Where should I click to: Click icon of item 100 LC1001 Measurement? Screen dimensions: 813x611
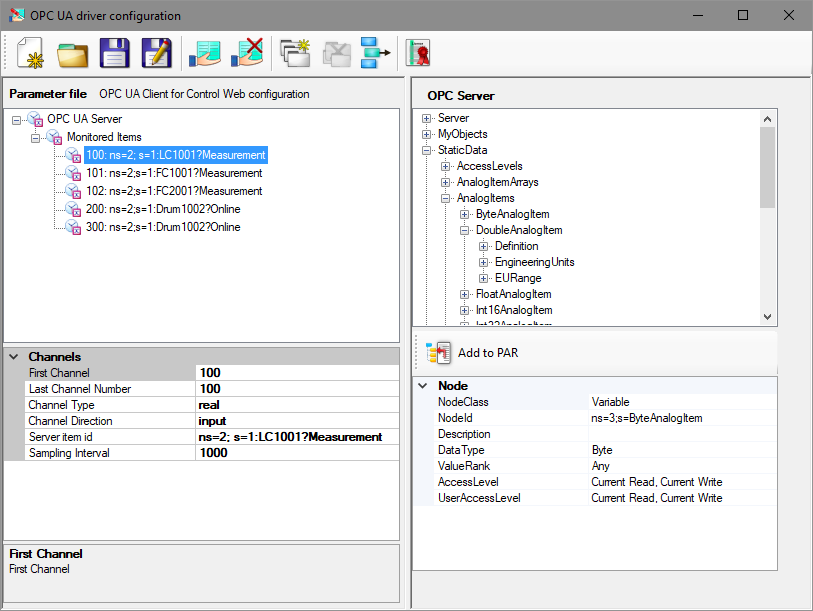73,155
